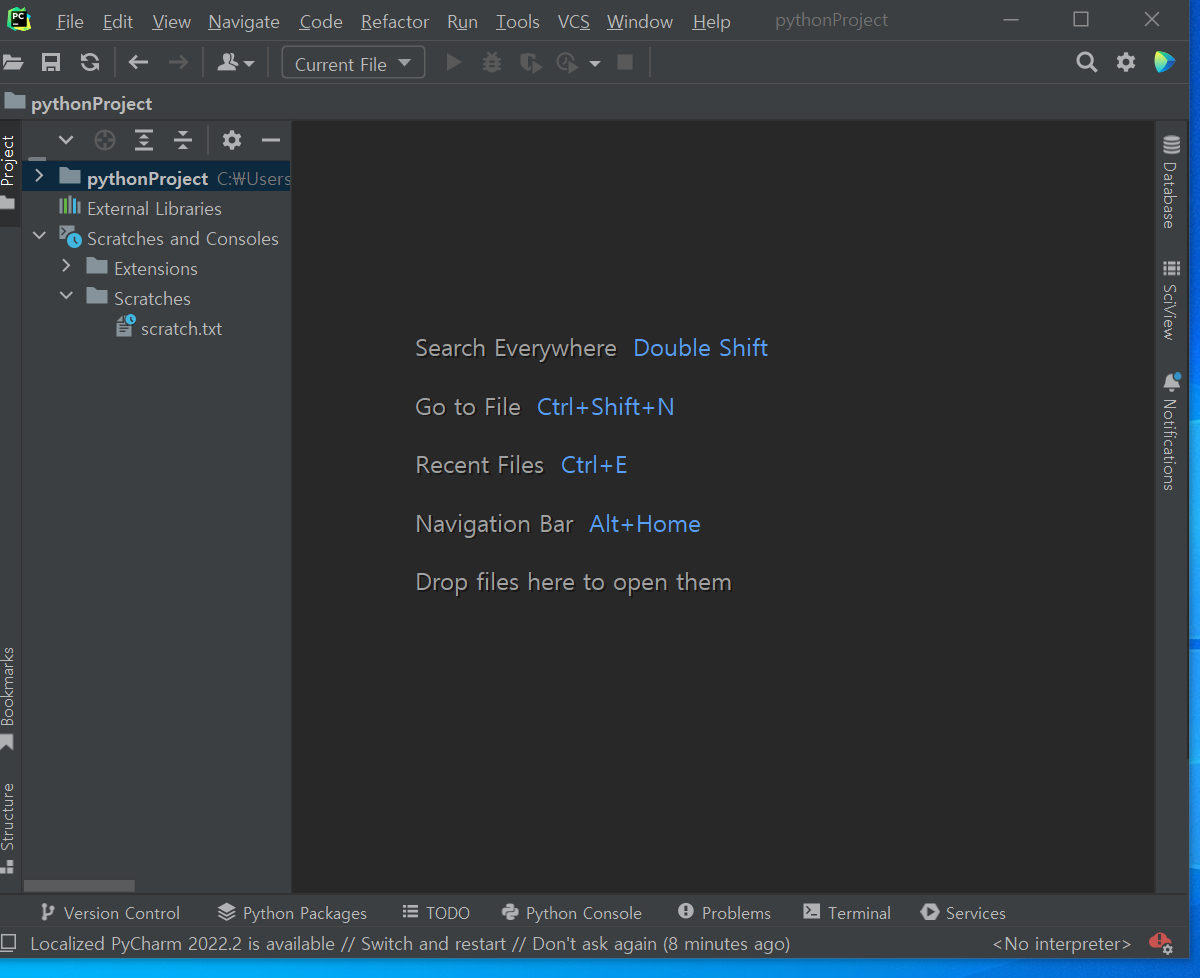This screenshot has width=1200, height=978.
Task: Open the profiler dropdown arrow in toolbar
Action: (595, 64)
